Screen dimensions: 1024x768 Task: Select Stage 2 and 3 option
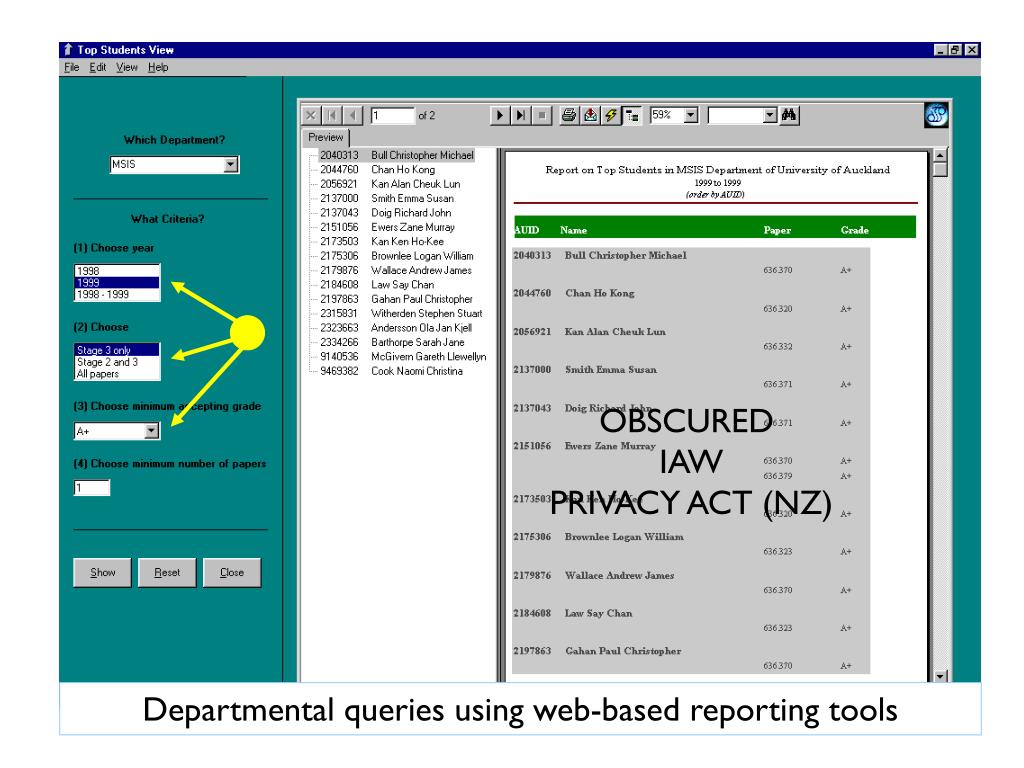117,362
